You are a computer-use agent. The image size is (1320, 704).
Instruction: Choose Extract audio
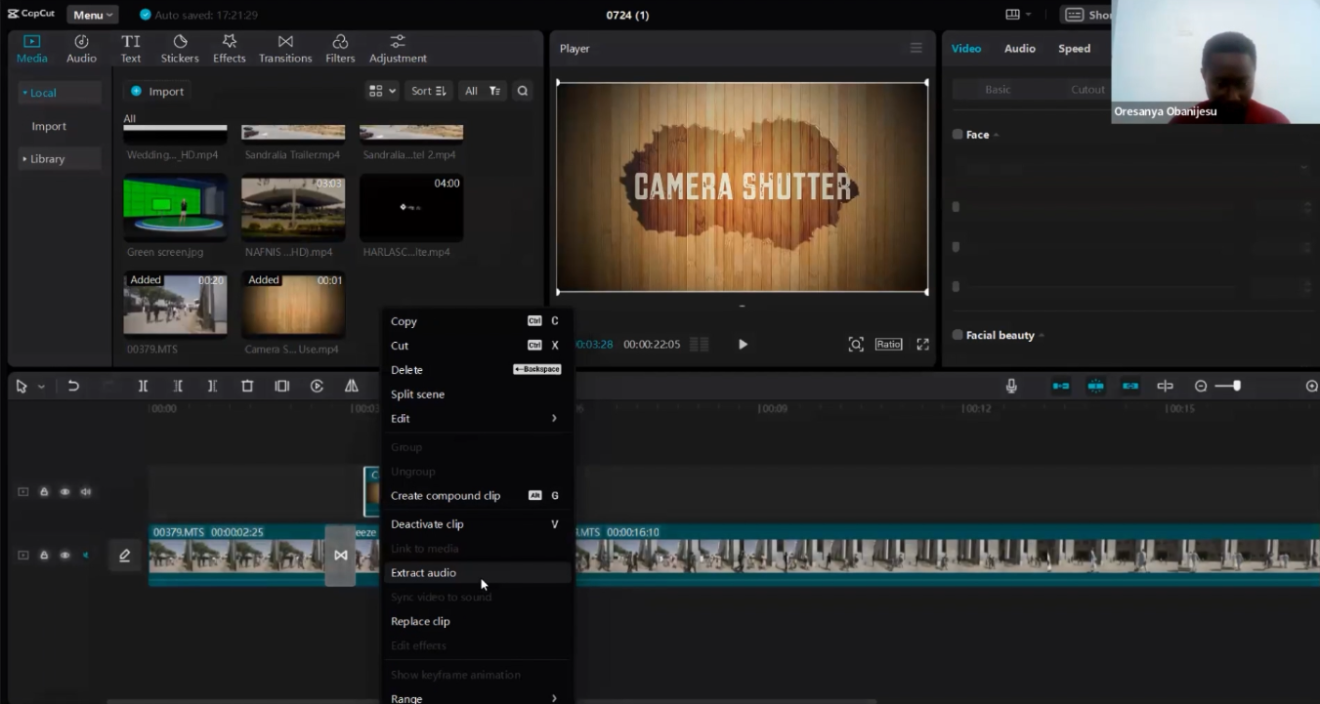pos(476,573)
